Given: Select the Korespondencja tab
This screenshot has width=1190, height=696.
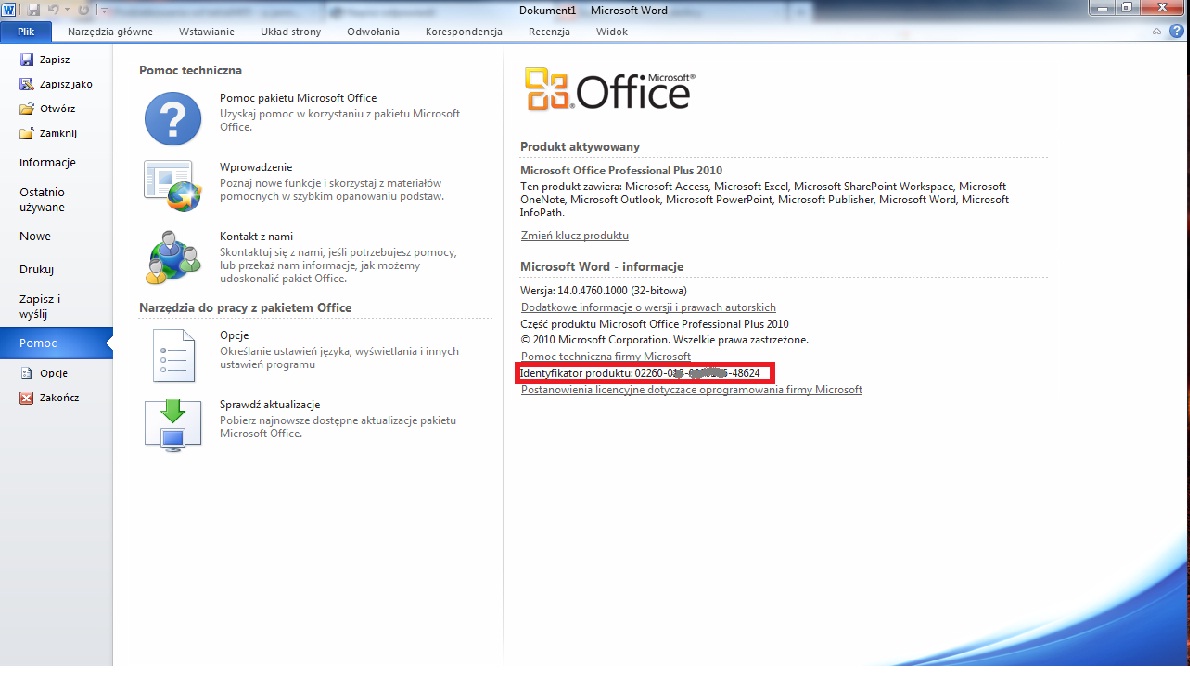Looking at the screenshot, I should click(x=464, y=32).
